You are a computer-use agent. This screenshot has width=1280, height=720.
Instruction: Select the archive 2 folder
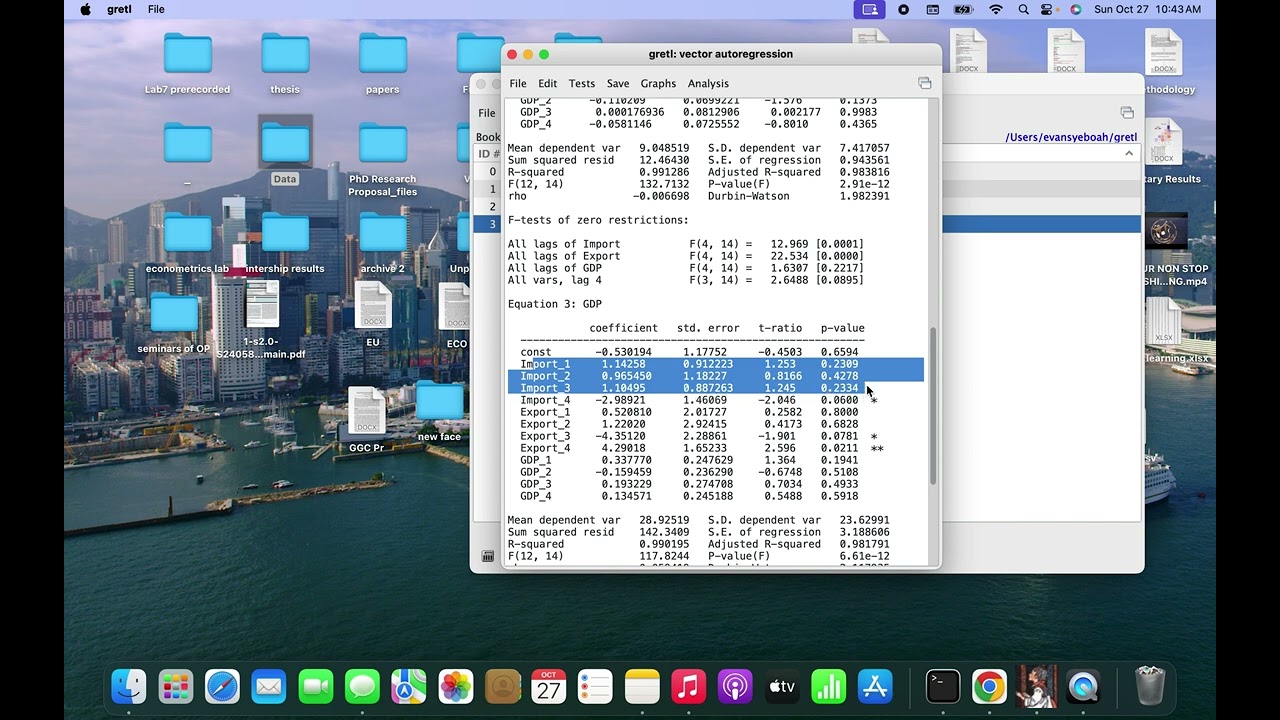point(382,243)
